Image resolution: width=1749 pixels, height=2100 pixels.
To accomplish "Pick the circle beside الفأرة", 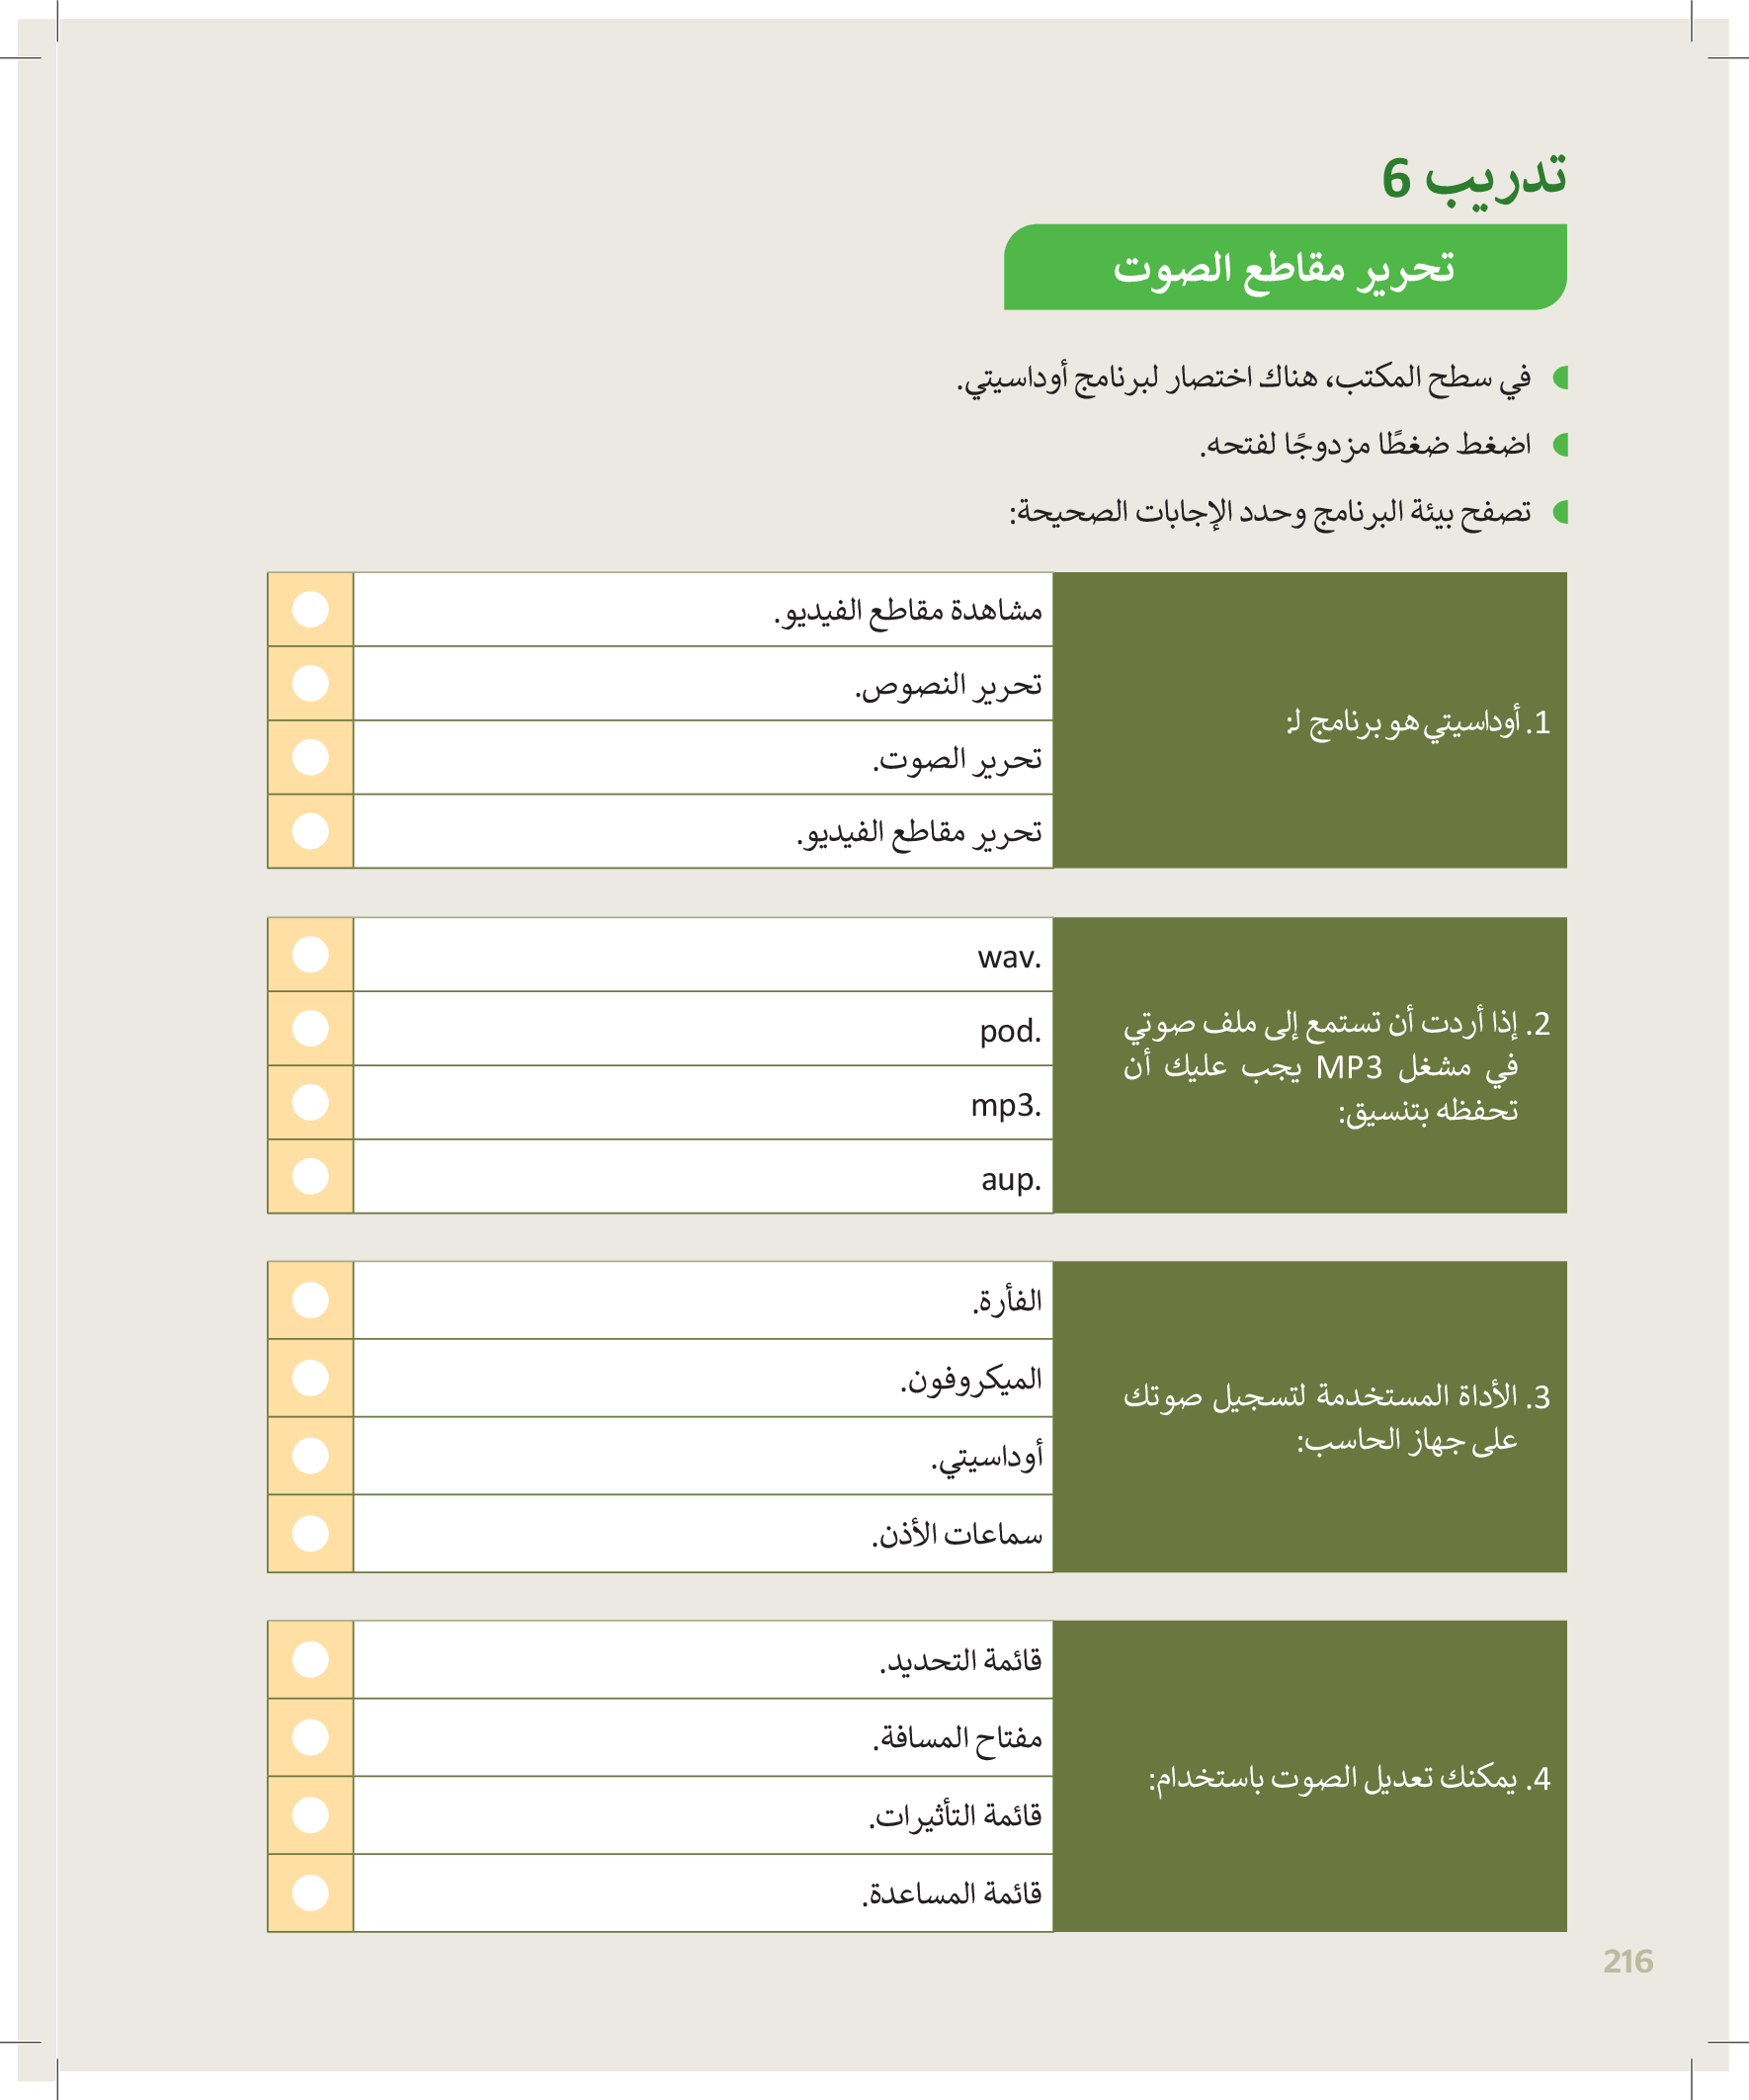I will tap(310, 1300).
